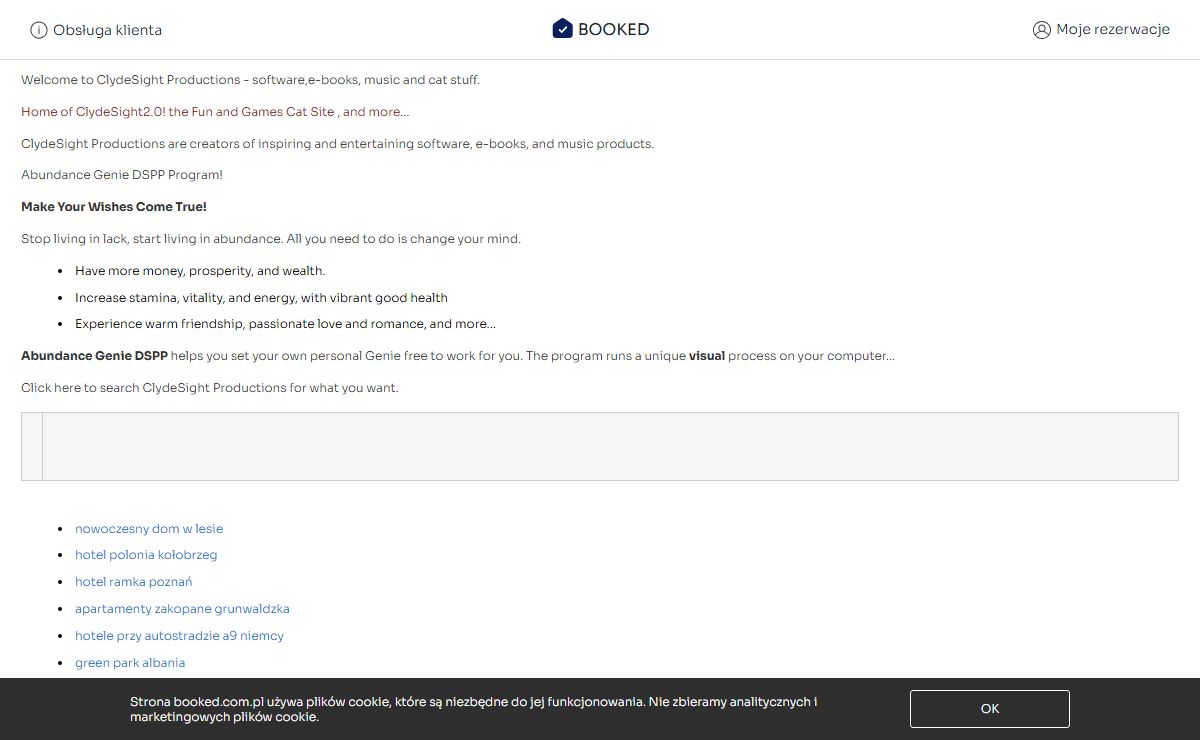Click the 'Welcome to ClydeSight Productions' line
The height and width of the screenshot is (740, 1200).
[250, 80]
